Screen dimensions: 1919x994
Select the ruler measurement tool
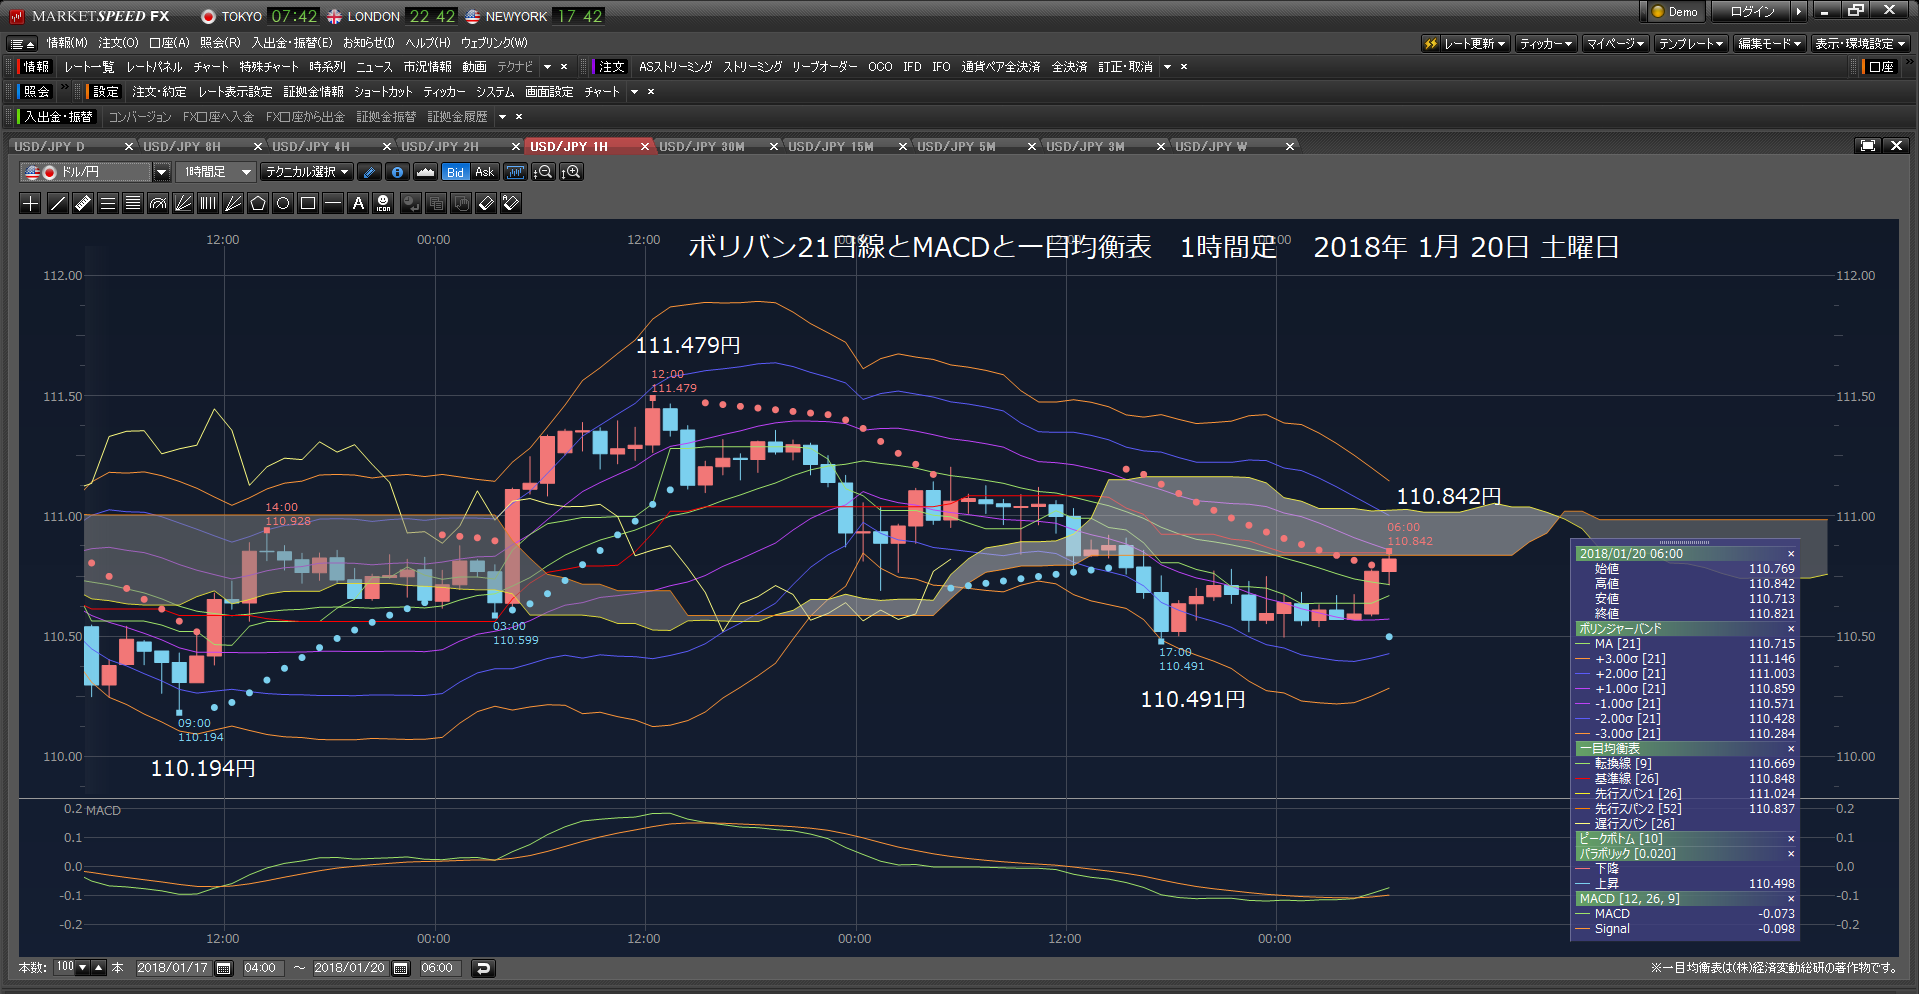click(83, 203)
